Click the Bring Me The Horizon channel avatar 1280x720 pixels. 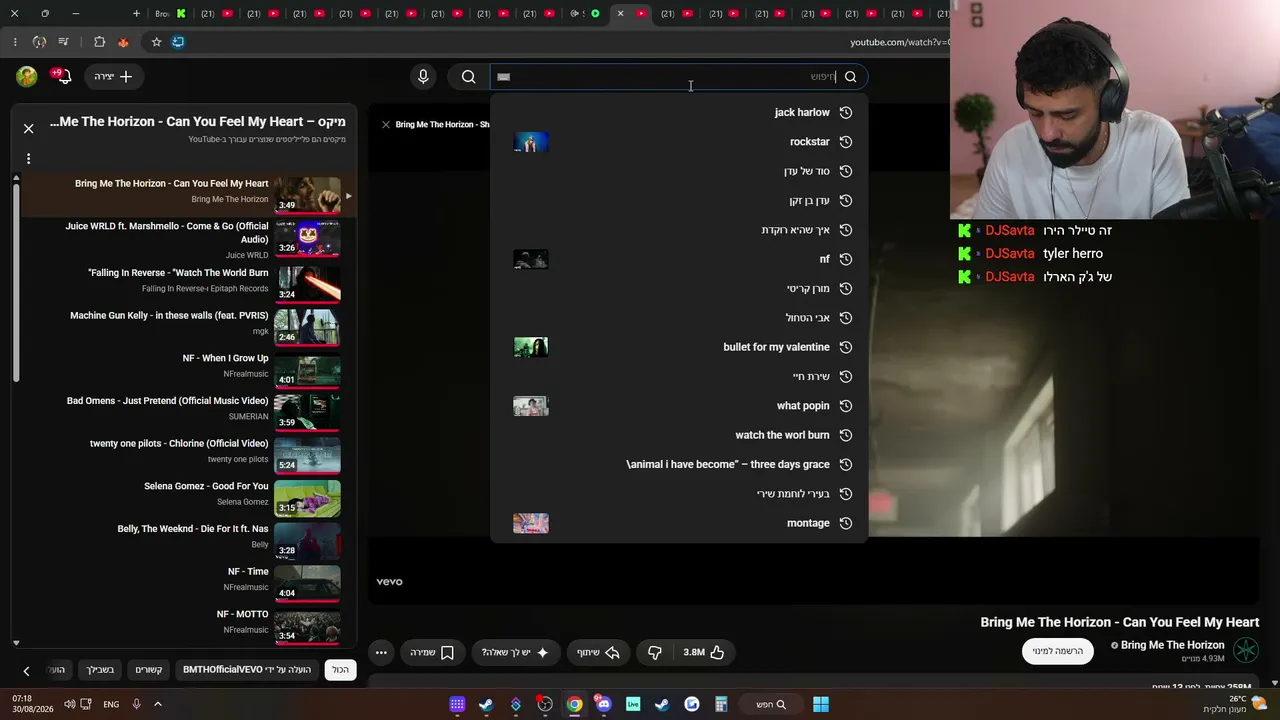point(1246,650)
